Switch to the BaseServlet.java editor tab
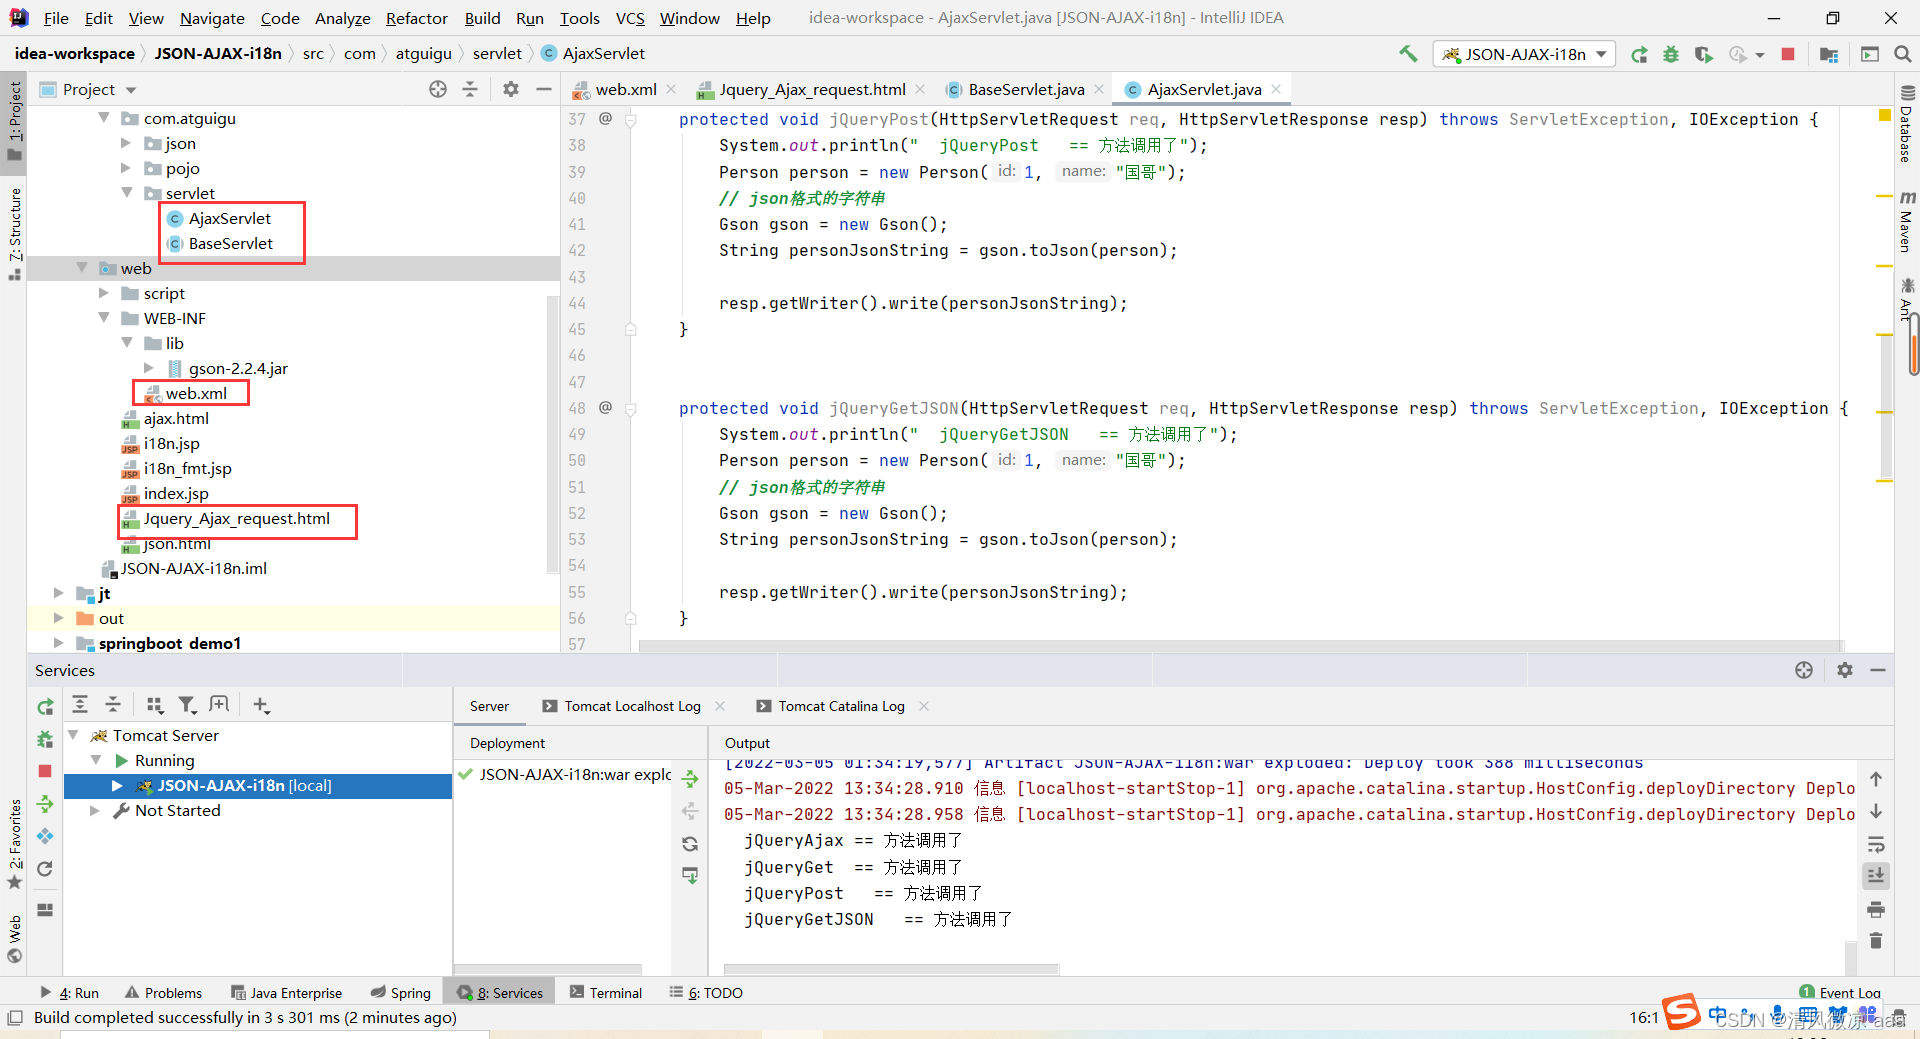Viewport: 1920px width, 1039px height. 1026,89
